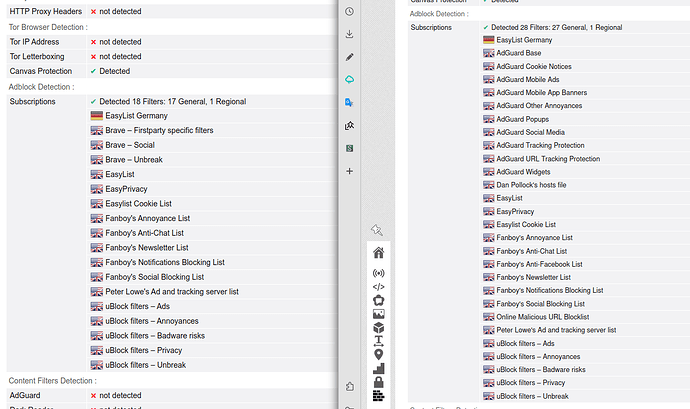This screenshot has height=409, width=690.
Task: Open the padlock nav icon
Action: point(378,382)
